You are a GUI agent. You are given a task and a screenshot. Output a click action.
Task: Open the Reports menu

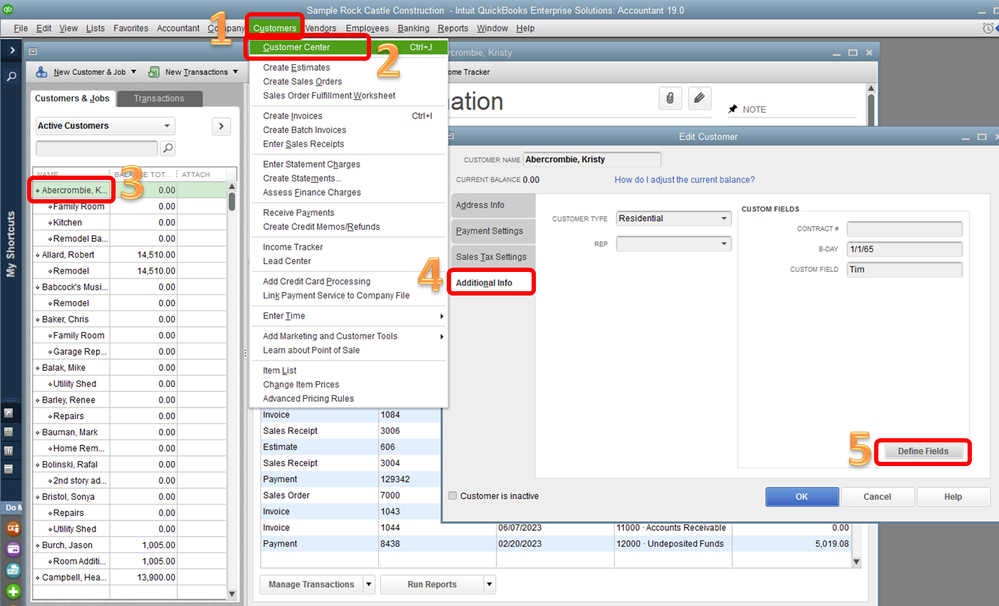(x=453, y=28)
